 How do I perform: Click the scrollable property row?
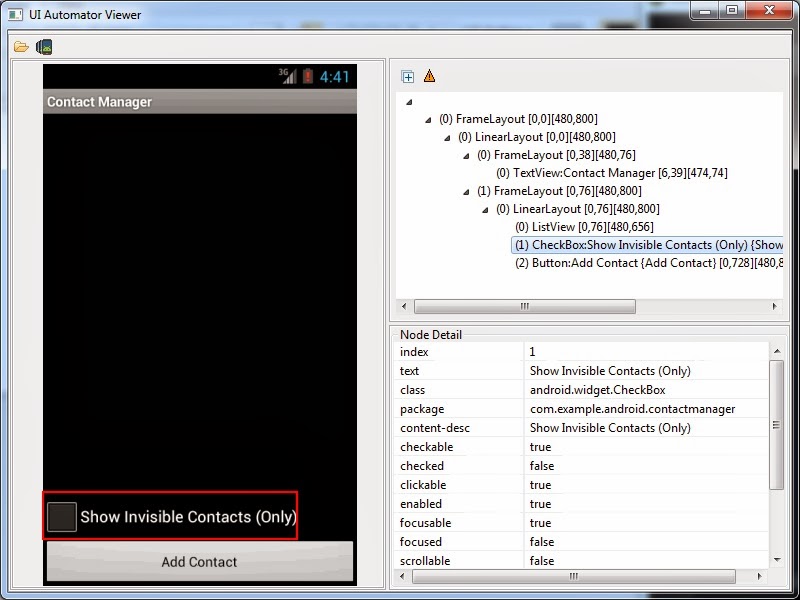pyautogui.click(x=581, y=560)
